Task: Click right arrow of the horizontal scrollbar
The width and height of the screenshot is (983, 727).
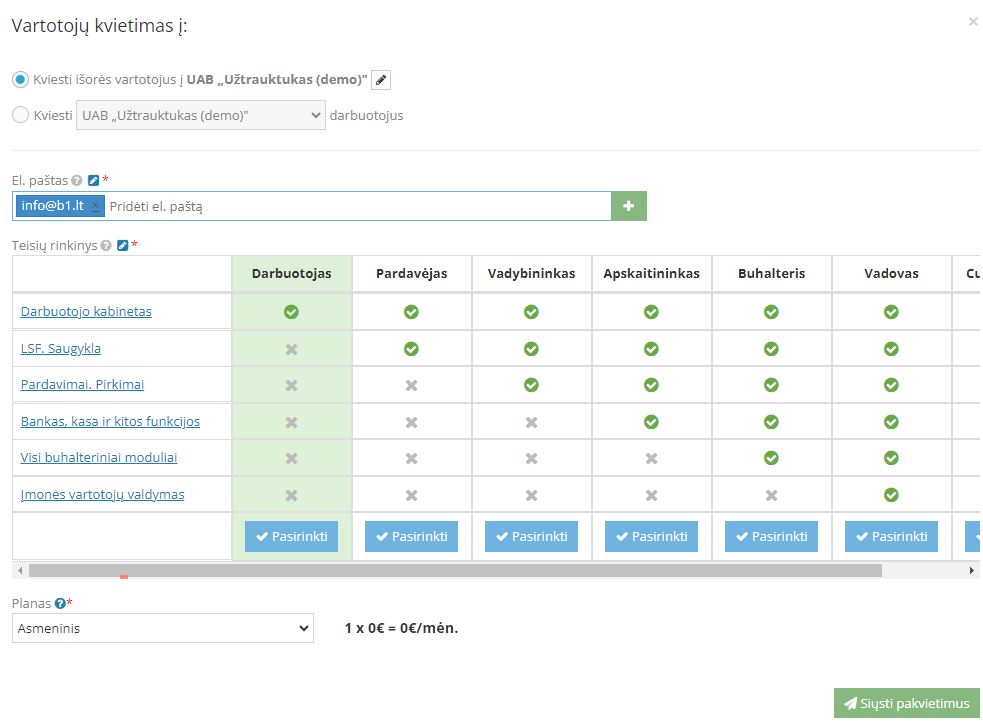Action: 972,570
